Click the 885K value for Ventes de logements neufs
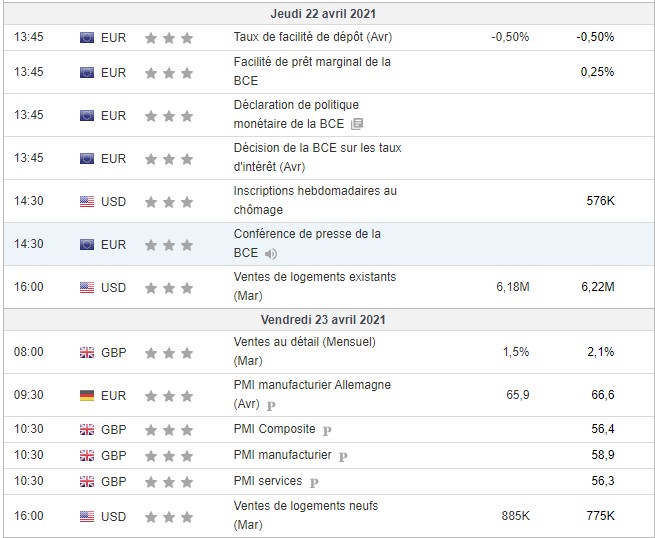This screenshot has width=655, height=538. coord(514,516)
